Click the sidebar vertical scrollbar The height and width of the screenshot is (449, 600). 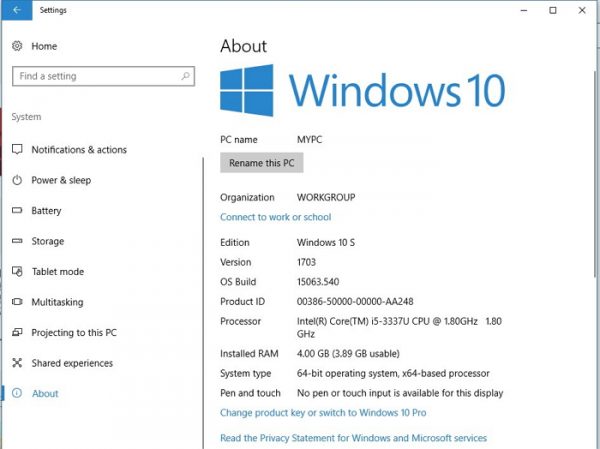pos(203,302)
